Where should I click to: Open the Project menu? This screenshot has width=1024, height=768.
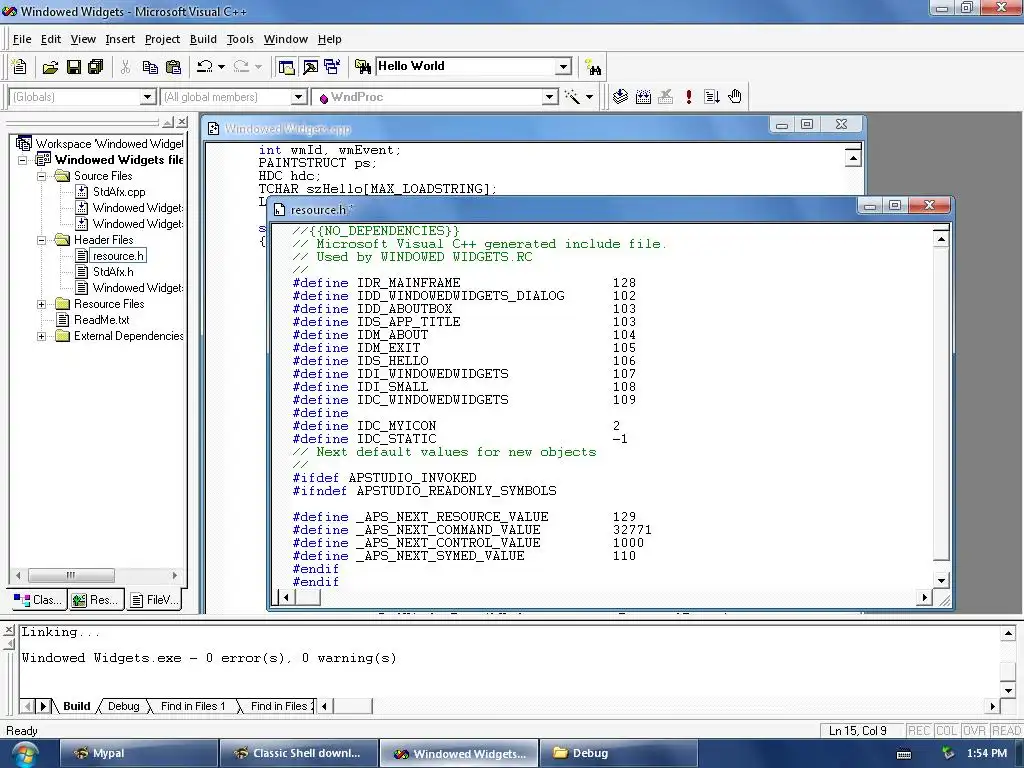click(x=162, y=39)
